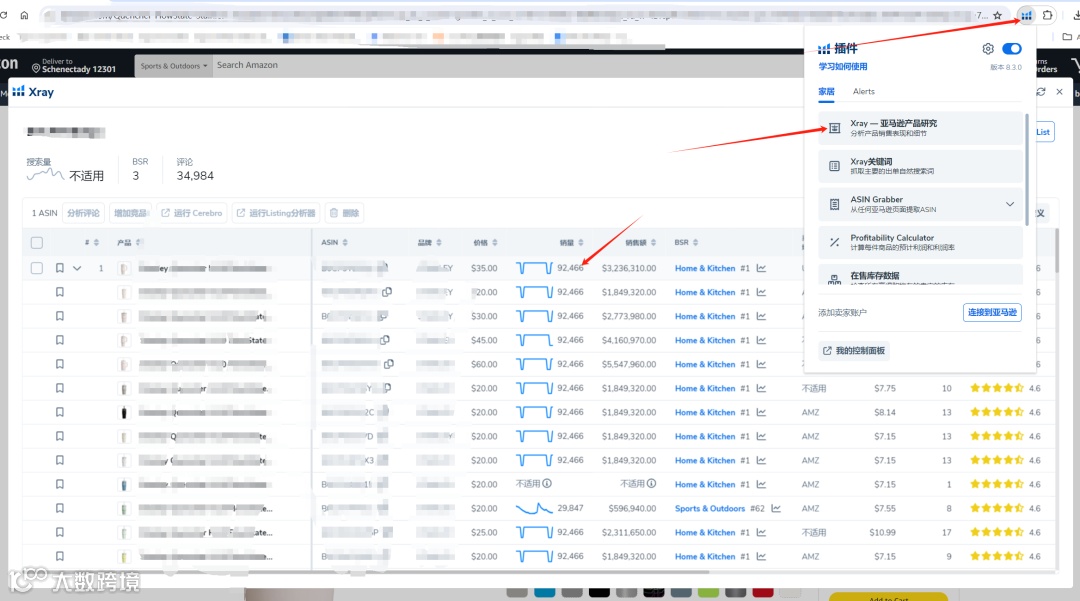Screen dimensions: 1080x601
Task: Click the 增加竞品 button
Action: pyautogui.click(x=130, y=213)
